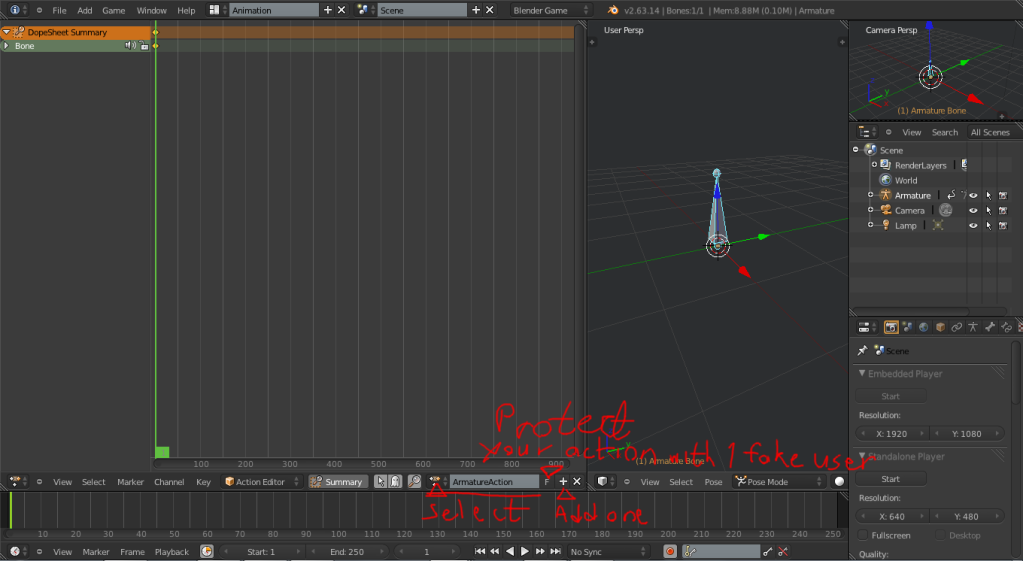Open the Pose Mode dropdown
This screenshot has height=561, width=1023.
779,481
